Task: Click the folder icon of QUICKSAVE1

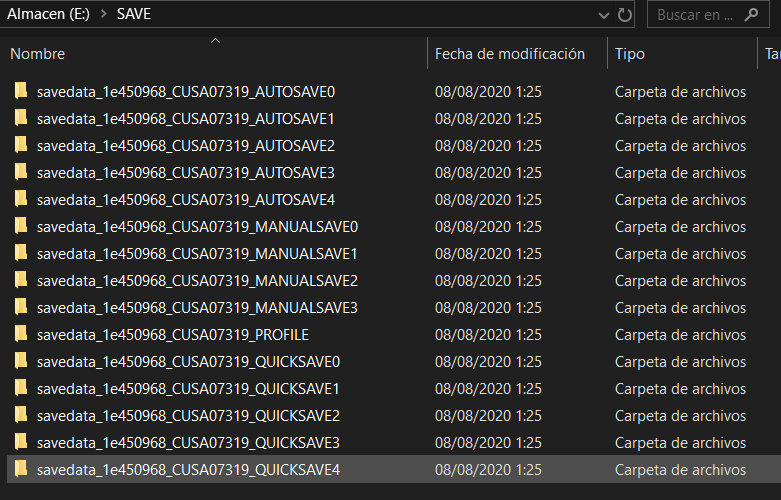Action: [x=21, y=388]
